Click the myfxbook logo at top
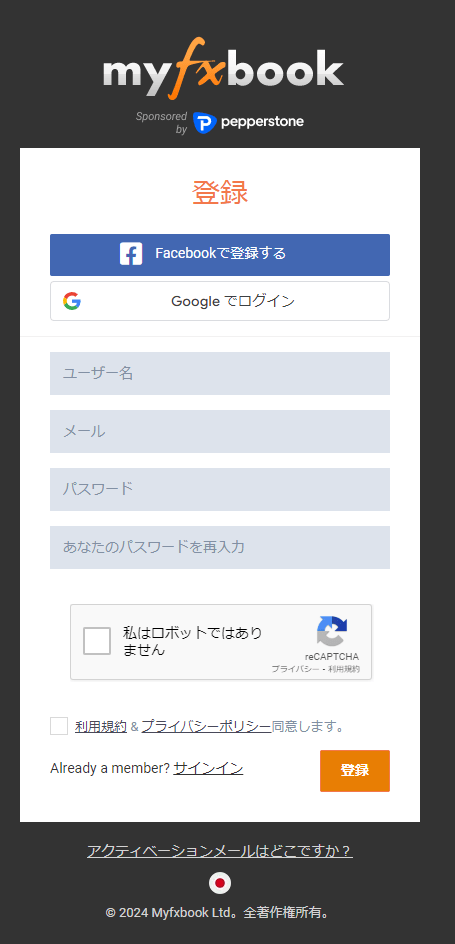 (x=223, y=70)
